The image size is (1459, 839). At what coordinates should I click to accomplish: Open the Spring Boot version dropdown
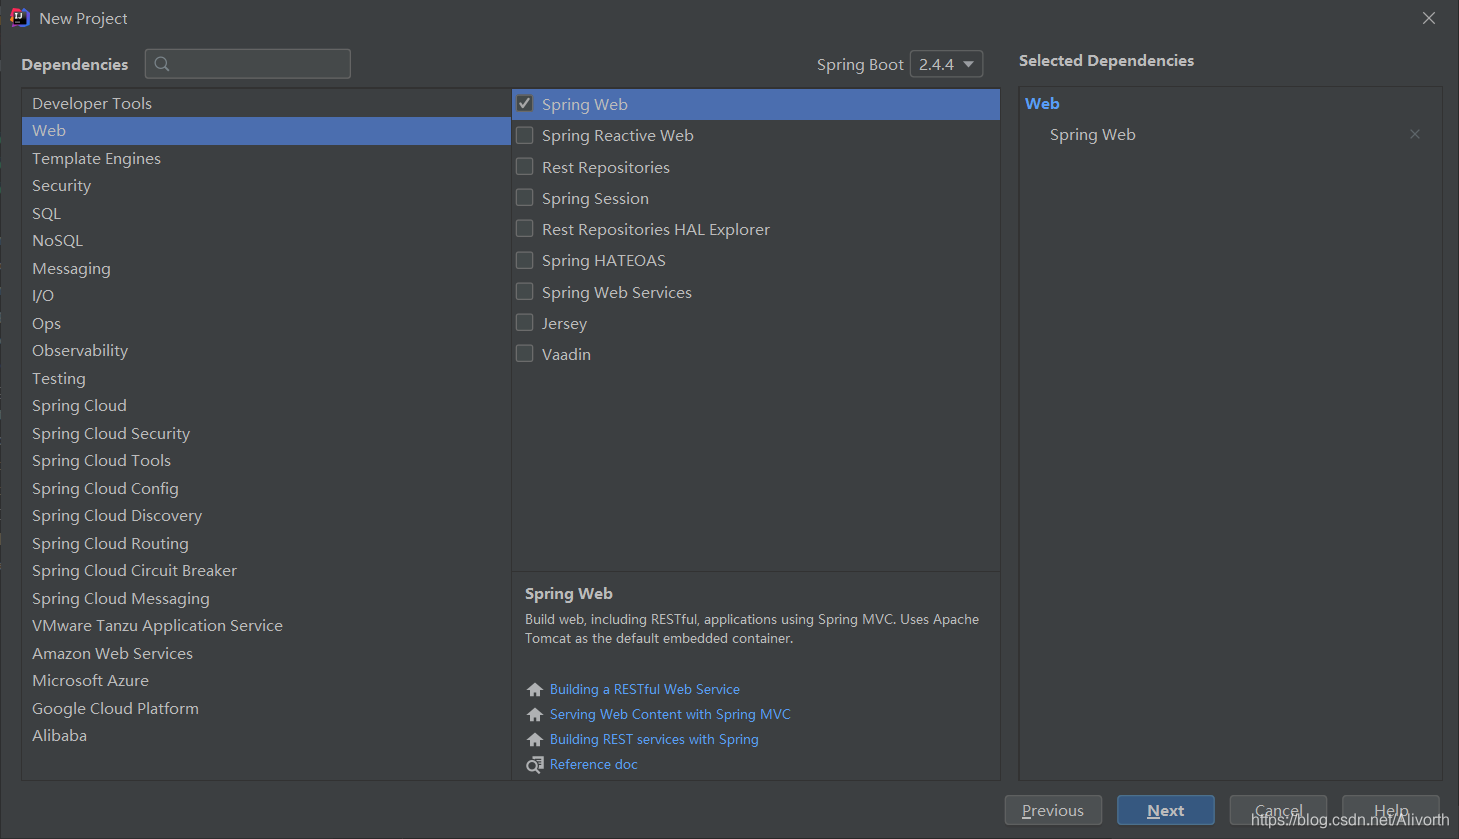point(946,64)
